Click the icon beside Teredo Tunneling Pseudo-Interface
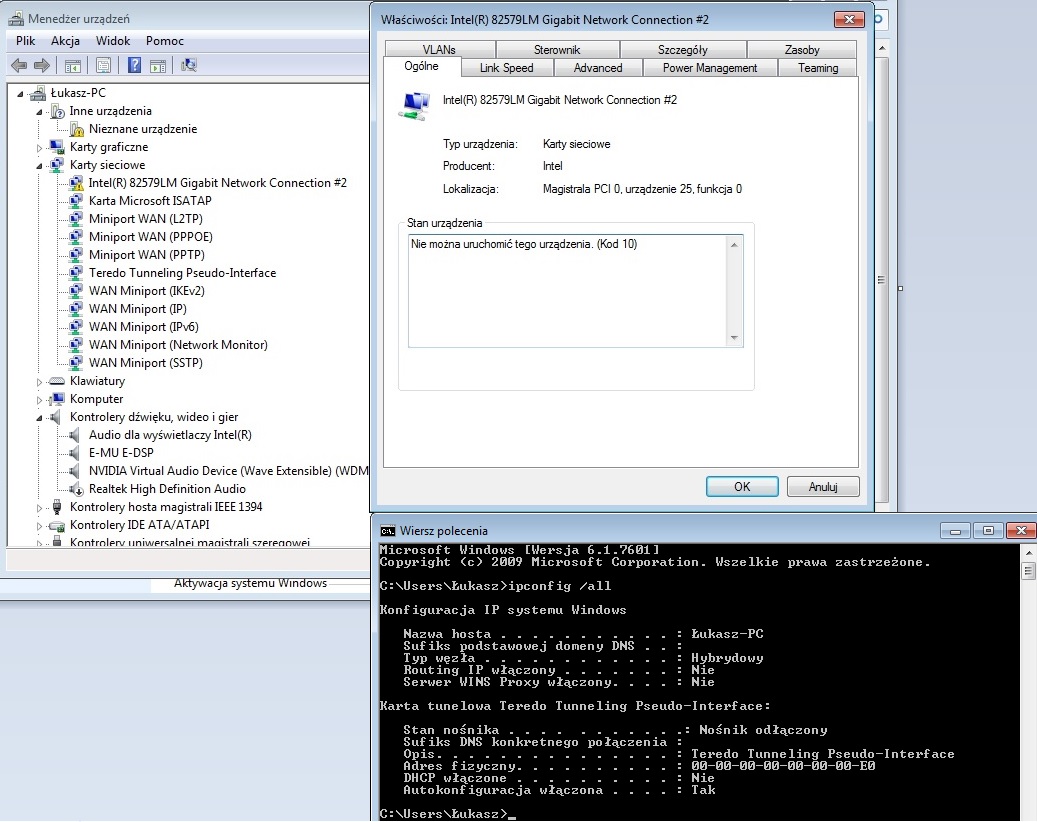Screen dimensions: 1037x822 coord(77,273)
